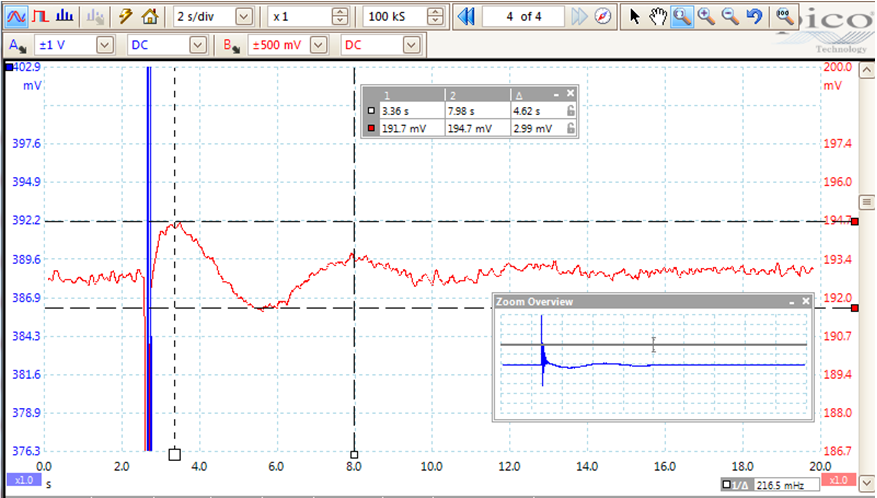Viewport: 877px width, 498px height.
Task: Minimize the Zoom Overview panel
Action: [792, 302]
